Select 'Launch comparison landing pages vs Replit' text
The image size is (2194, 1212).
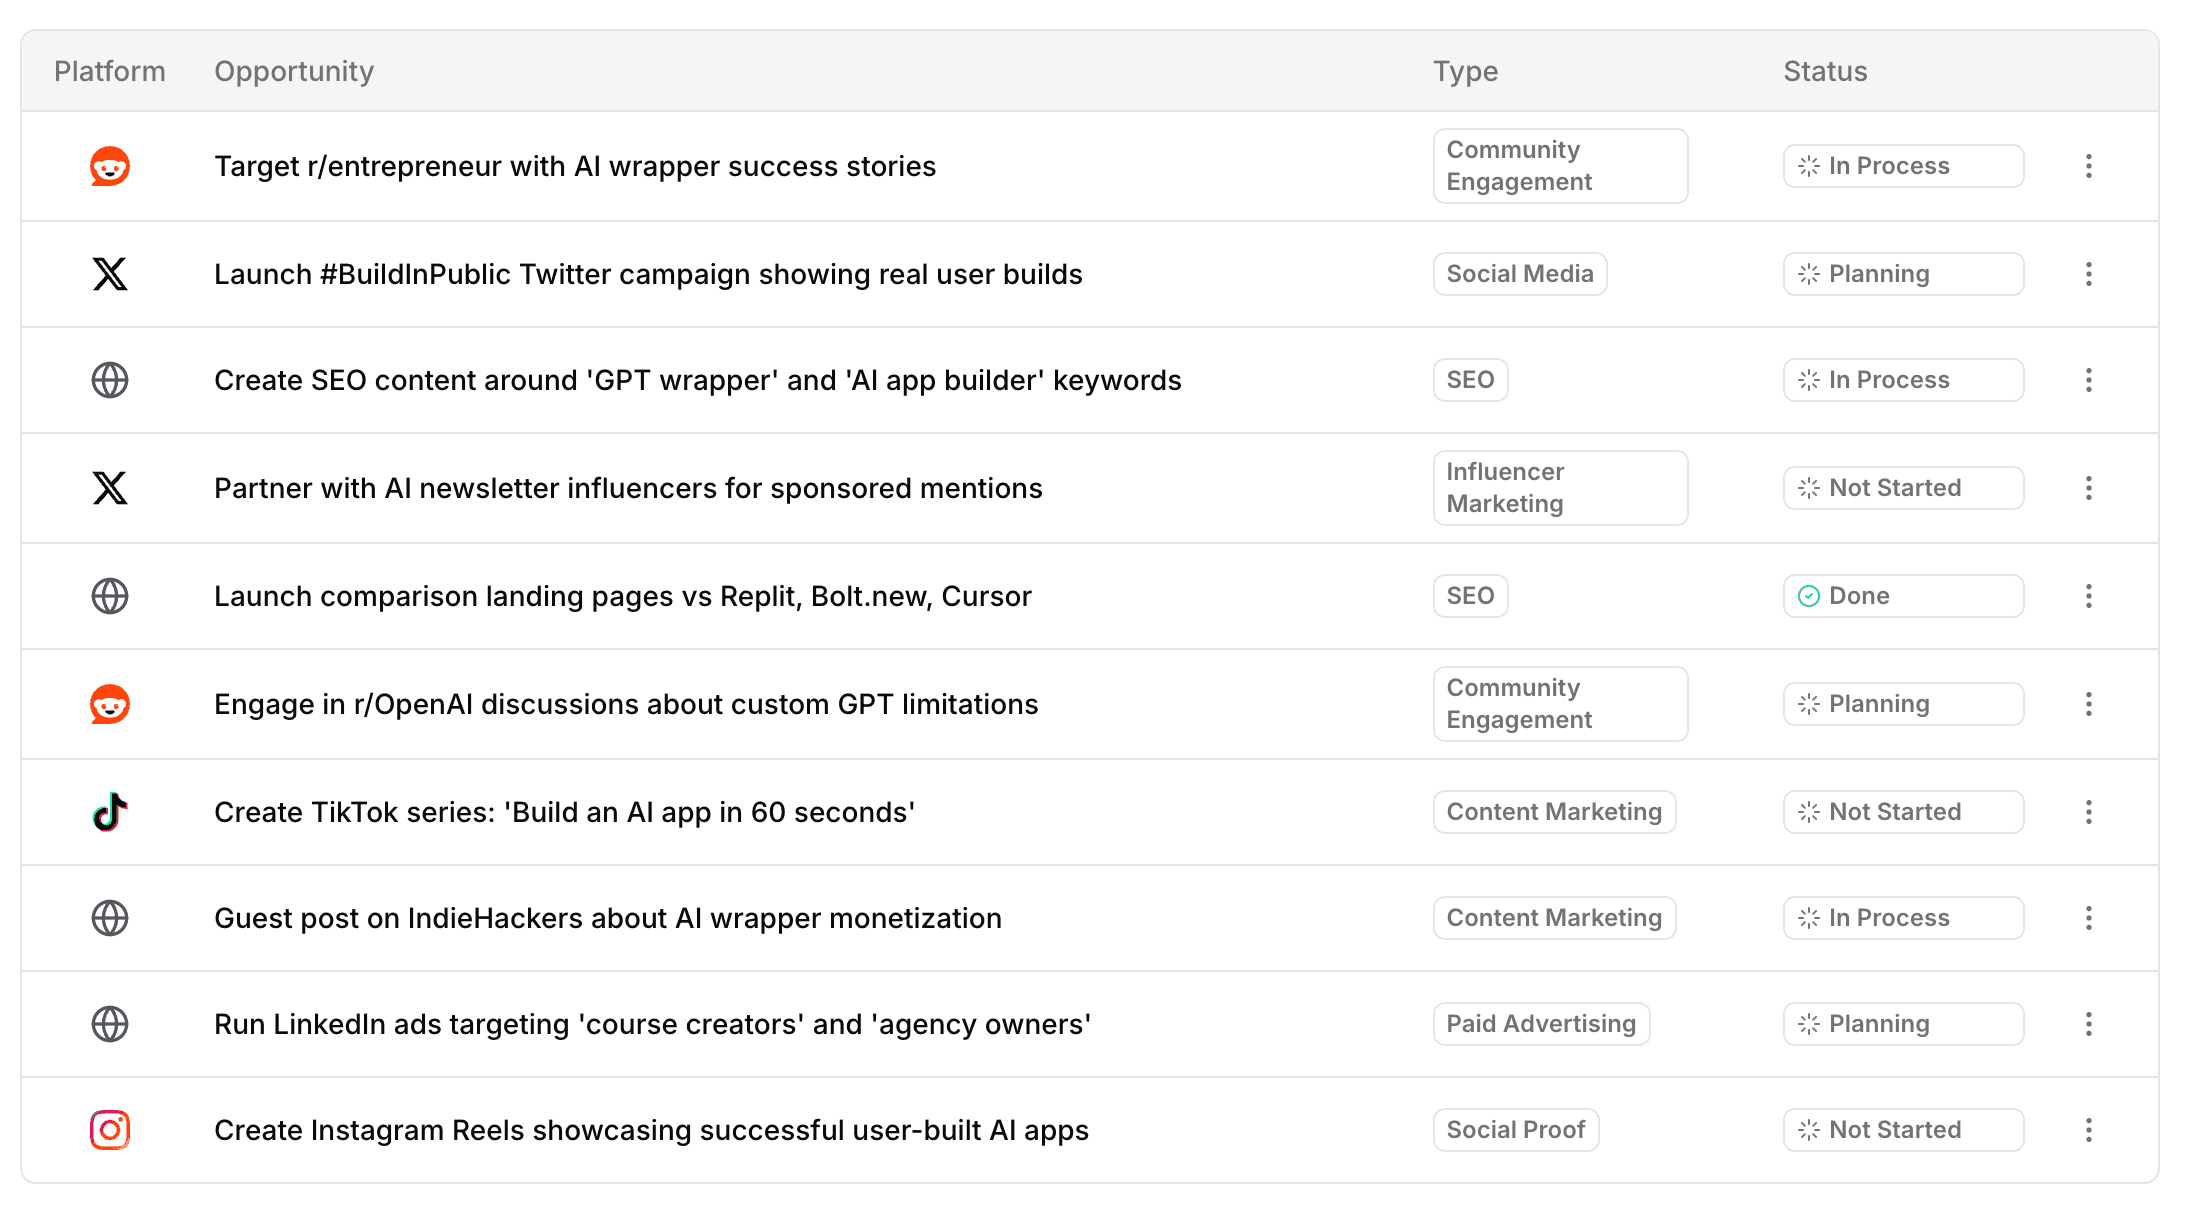point(623,596)
